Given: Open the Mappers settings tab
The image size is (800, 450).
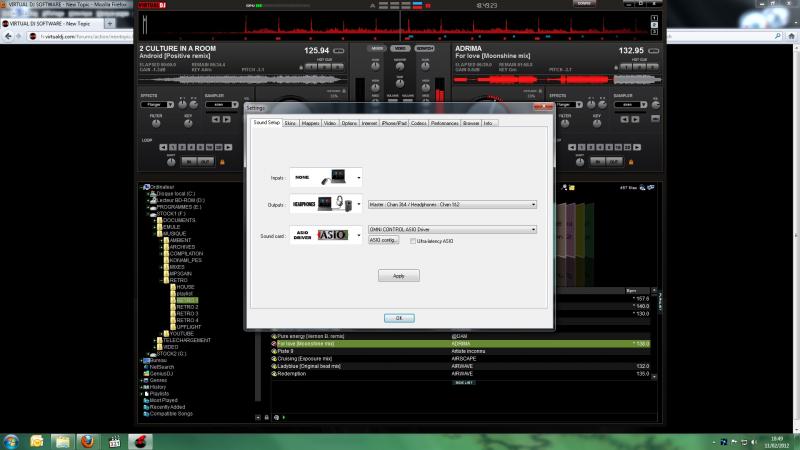Looking at the screenshot, I should pyautogui.click(x=311, y=123).
